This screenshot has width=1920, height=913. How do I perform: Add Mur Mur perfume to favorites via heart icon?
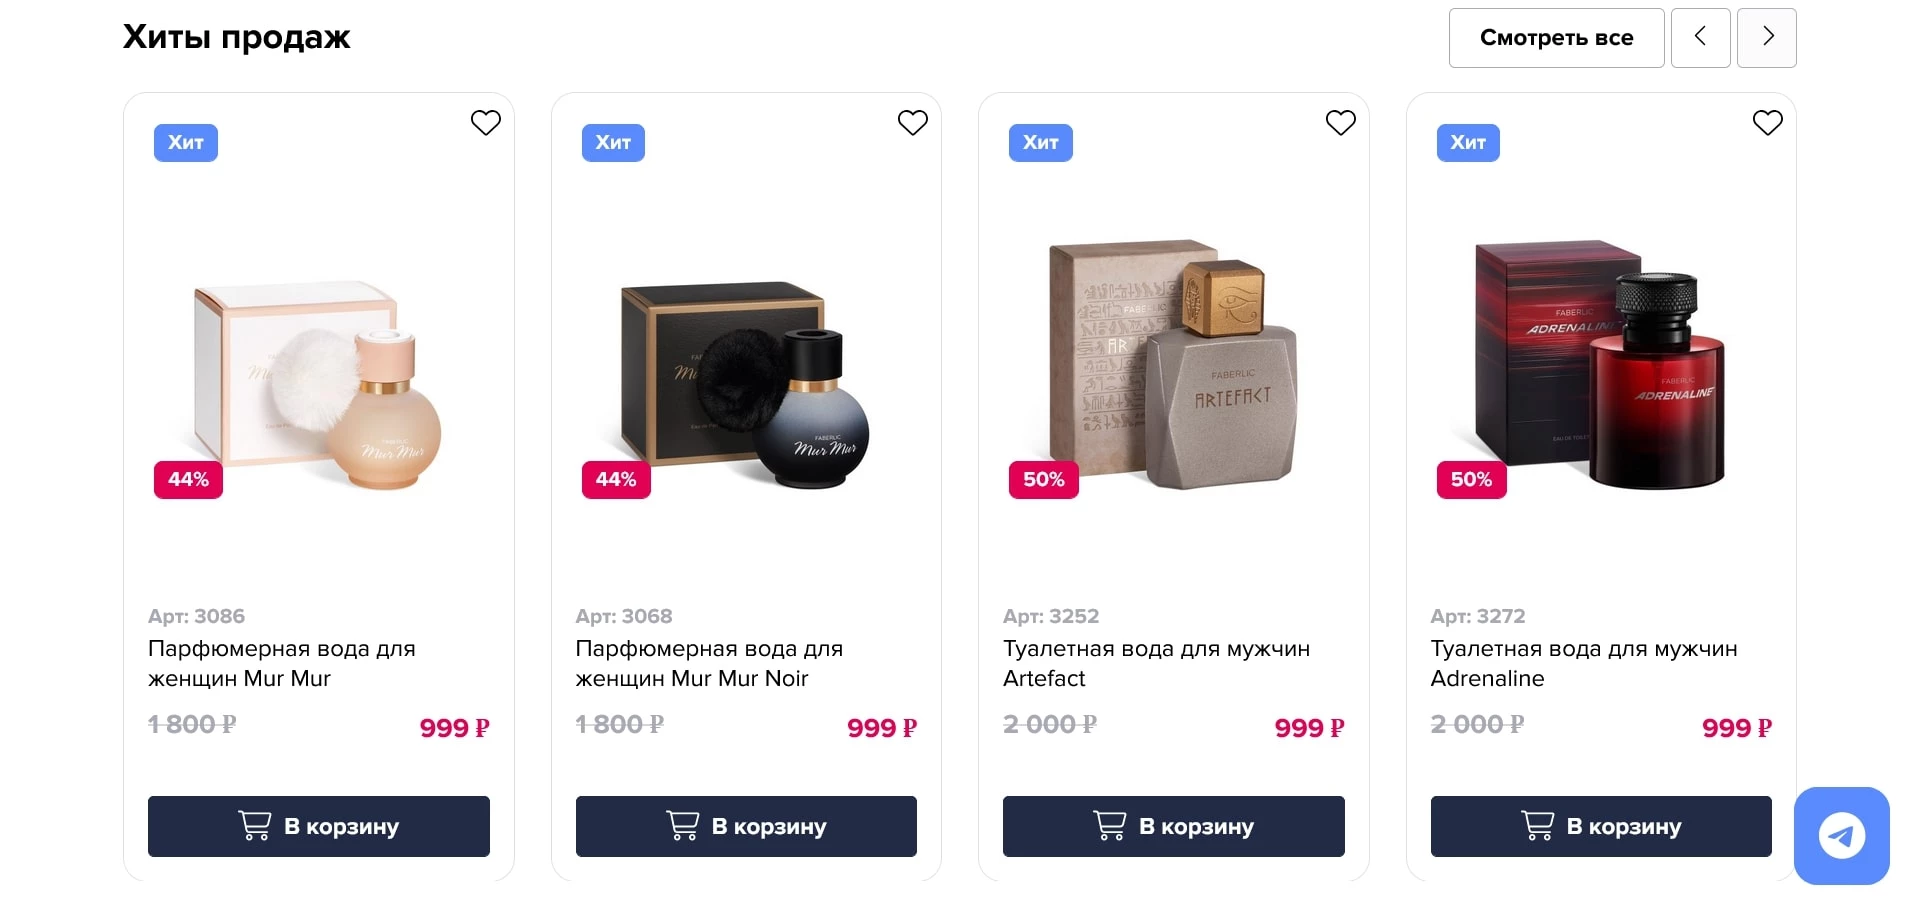485,122
